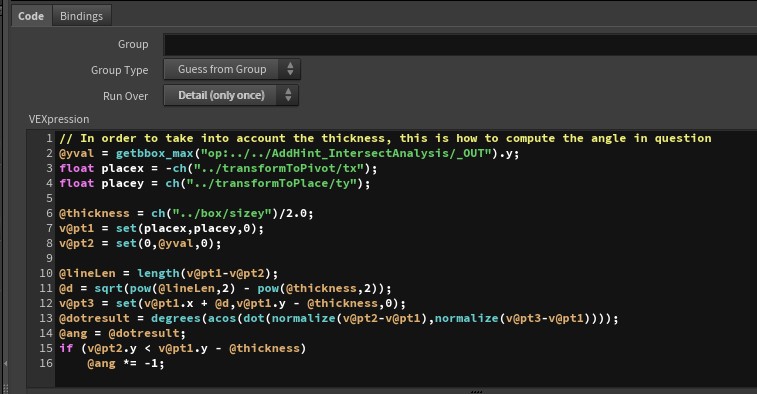Click the VEXpression label
This screenshot has height=394, width=757.
(59, 119)
